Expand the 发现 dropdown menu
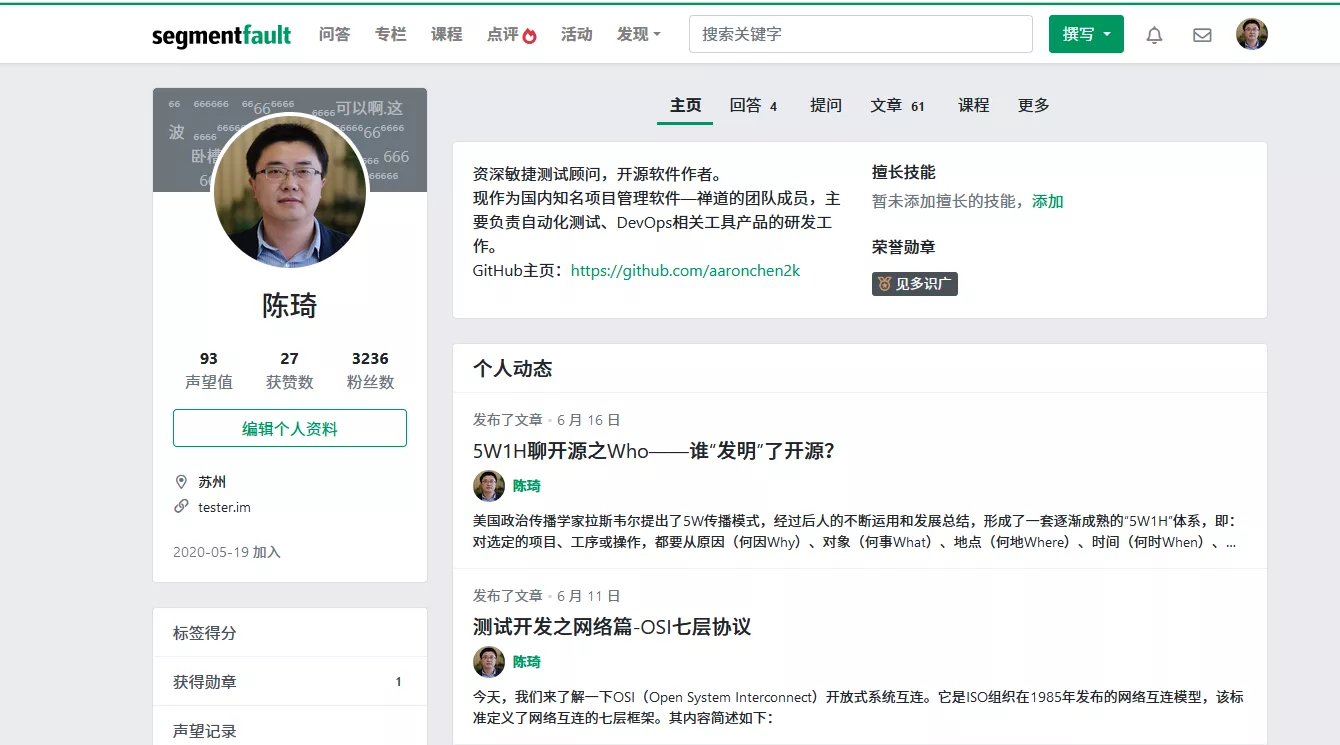The image size is (1340, 745). pos(638,34)
